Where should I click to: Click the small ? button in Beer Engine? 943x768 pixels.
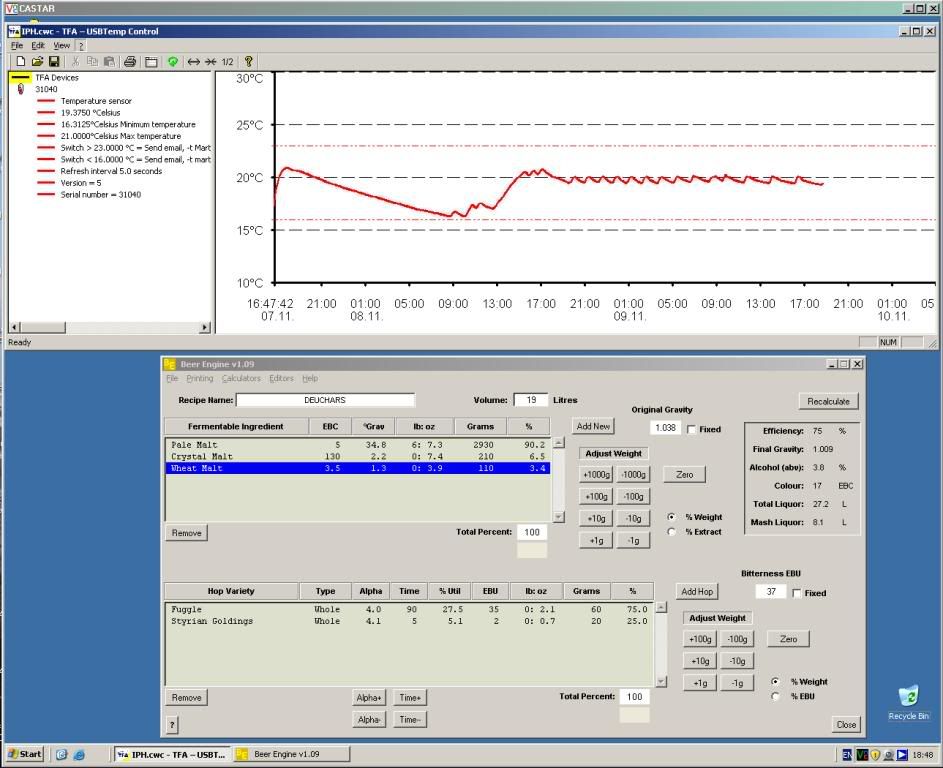tap(172, 725)
